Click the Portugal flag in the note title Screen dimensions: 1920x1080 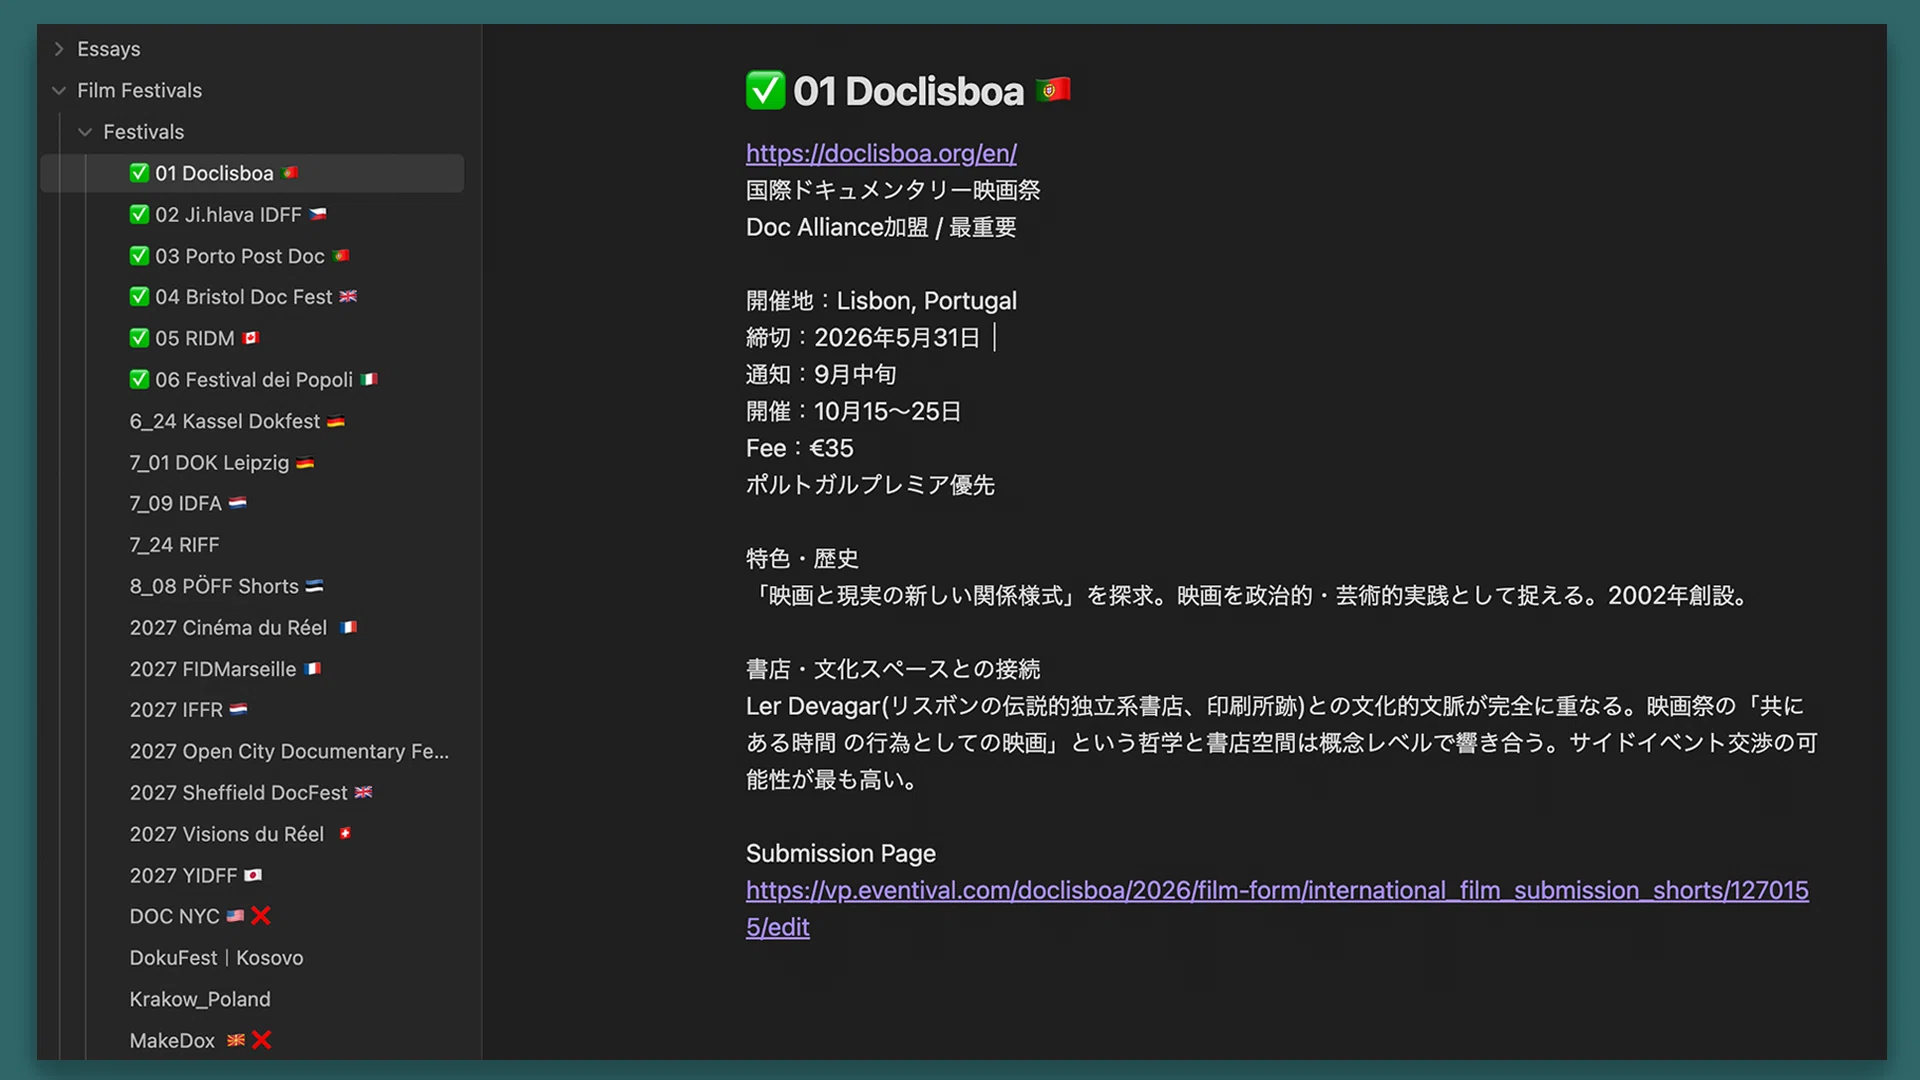[1053, 90]
